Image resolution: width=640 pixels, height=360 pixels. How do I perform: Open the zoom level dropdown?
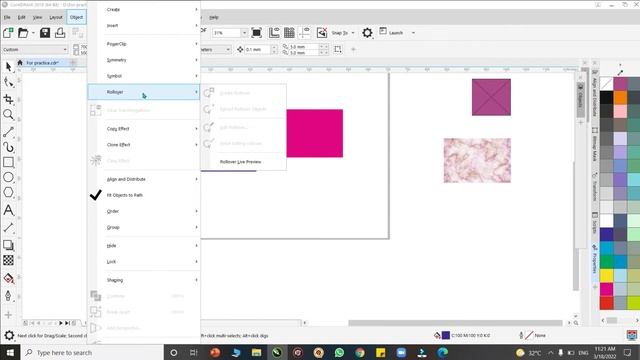pos(244,33)
